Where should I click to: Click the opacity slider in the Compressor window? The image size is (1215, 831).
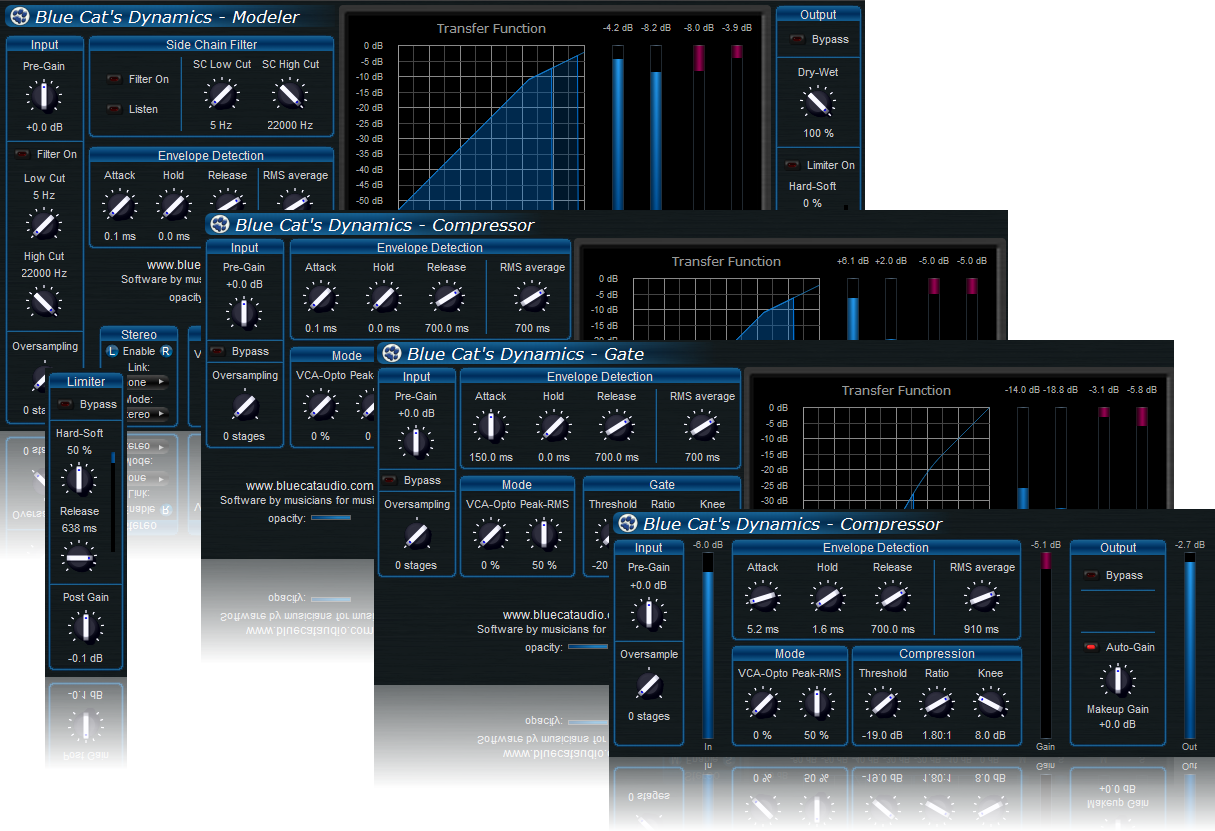[x=331, y=517]
